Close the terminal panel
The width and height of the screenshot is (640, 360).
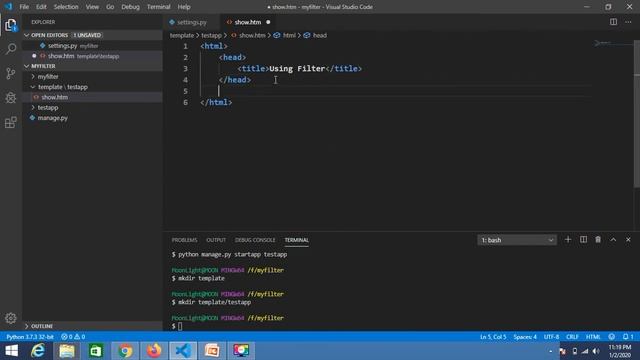pos(628,240)
